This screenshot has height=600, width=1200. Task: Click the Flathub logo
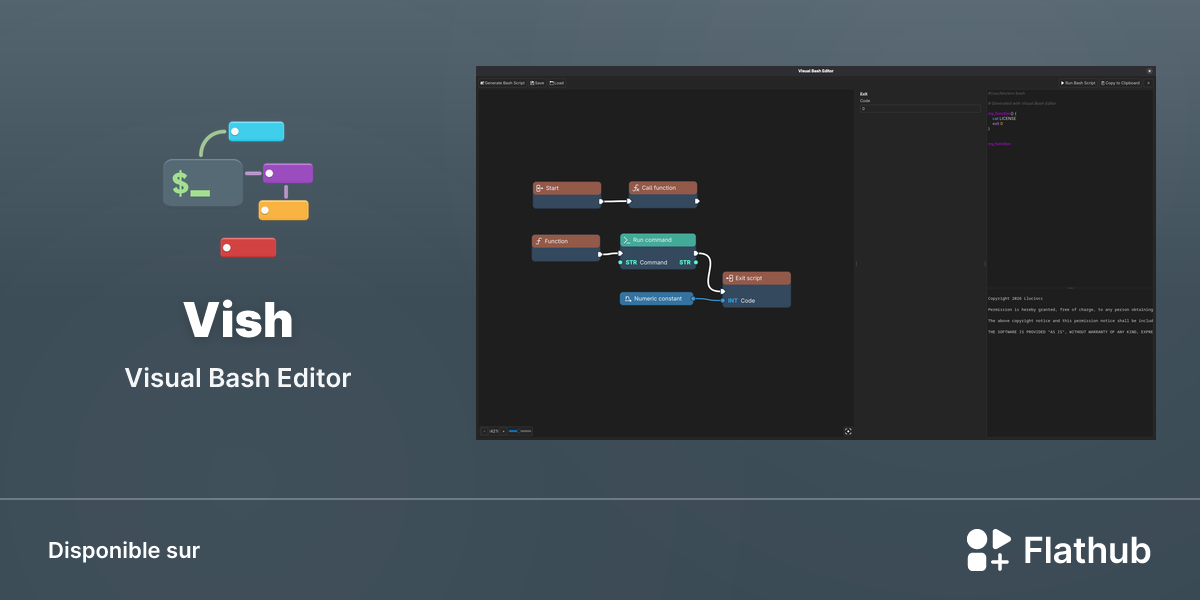[1059, 550]
